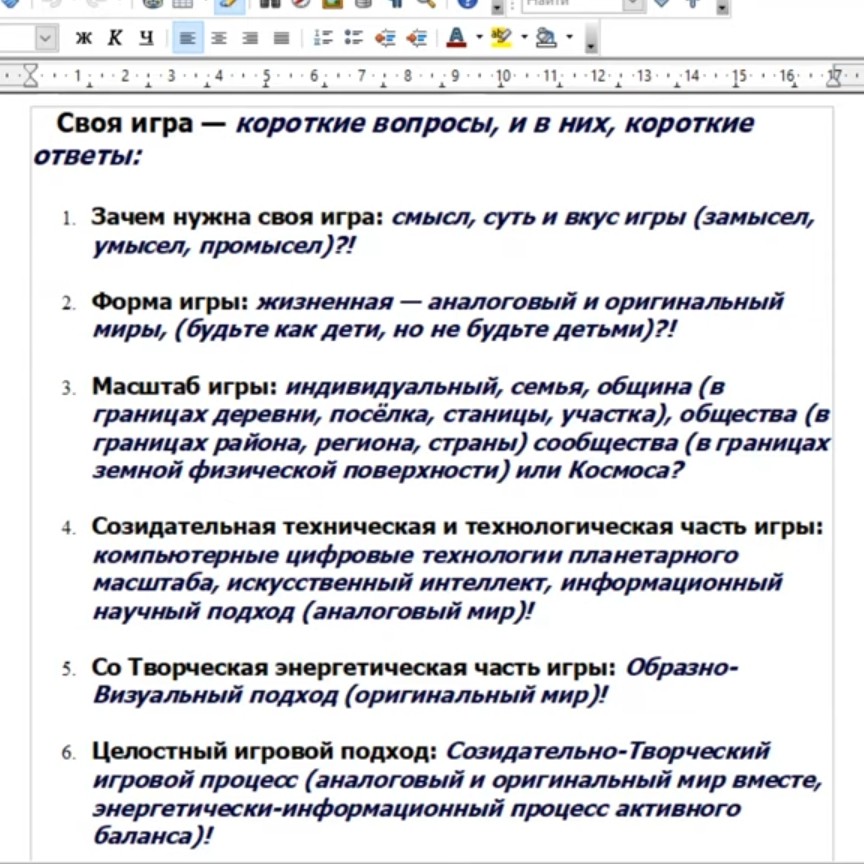Align paragraph to the left
The height and width of the screenshot is (864, 864).
(188, 37)
